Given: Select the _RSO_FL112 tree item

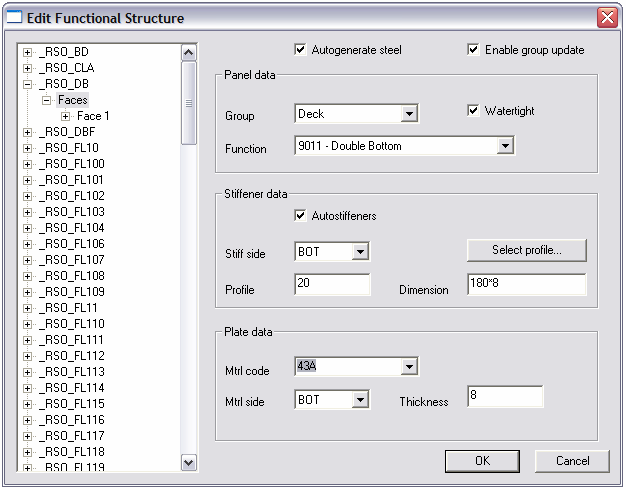Looking at the screenshot, I should (72, 355).
